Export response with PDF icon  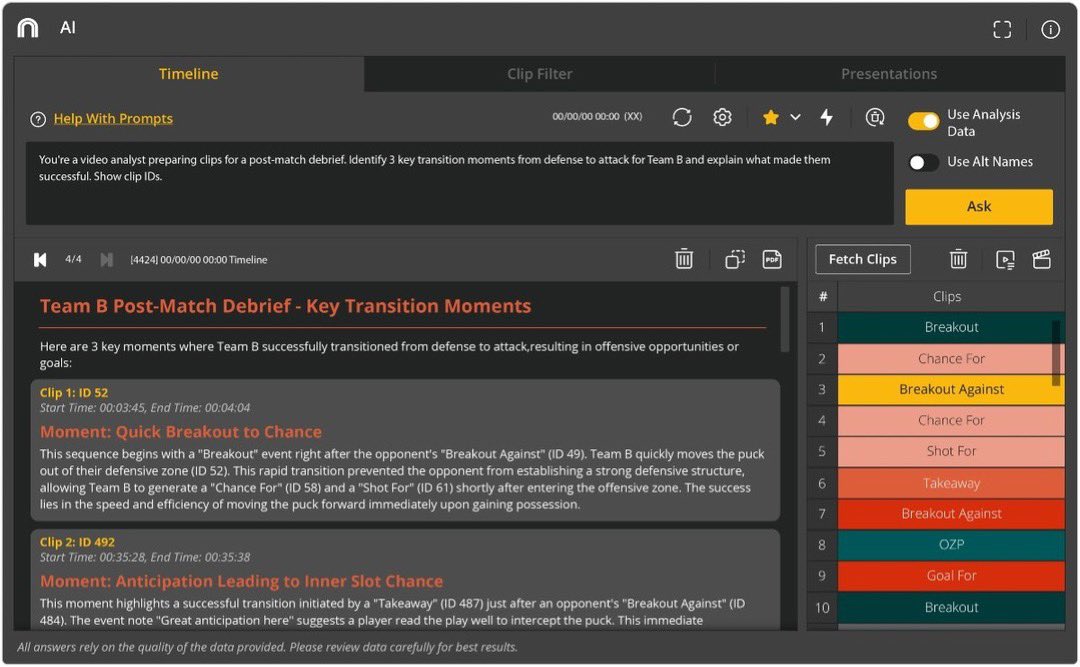[772, 259]
